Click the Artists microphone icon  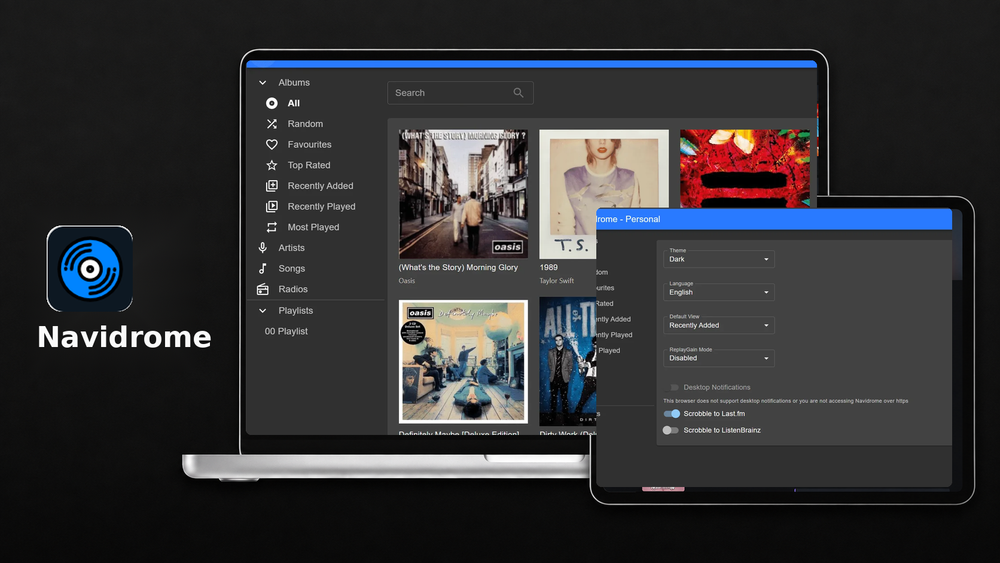click(263, 247)
